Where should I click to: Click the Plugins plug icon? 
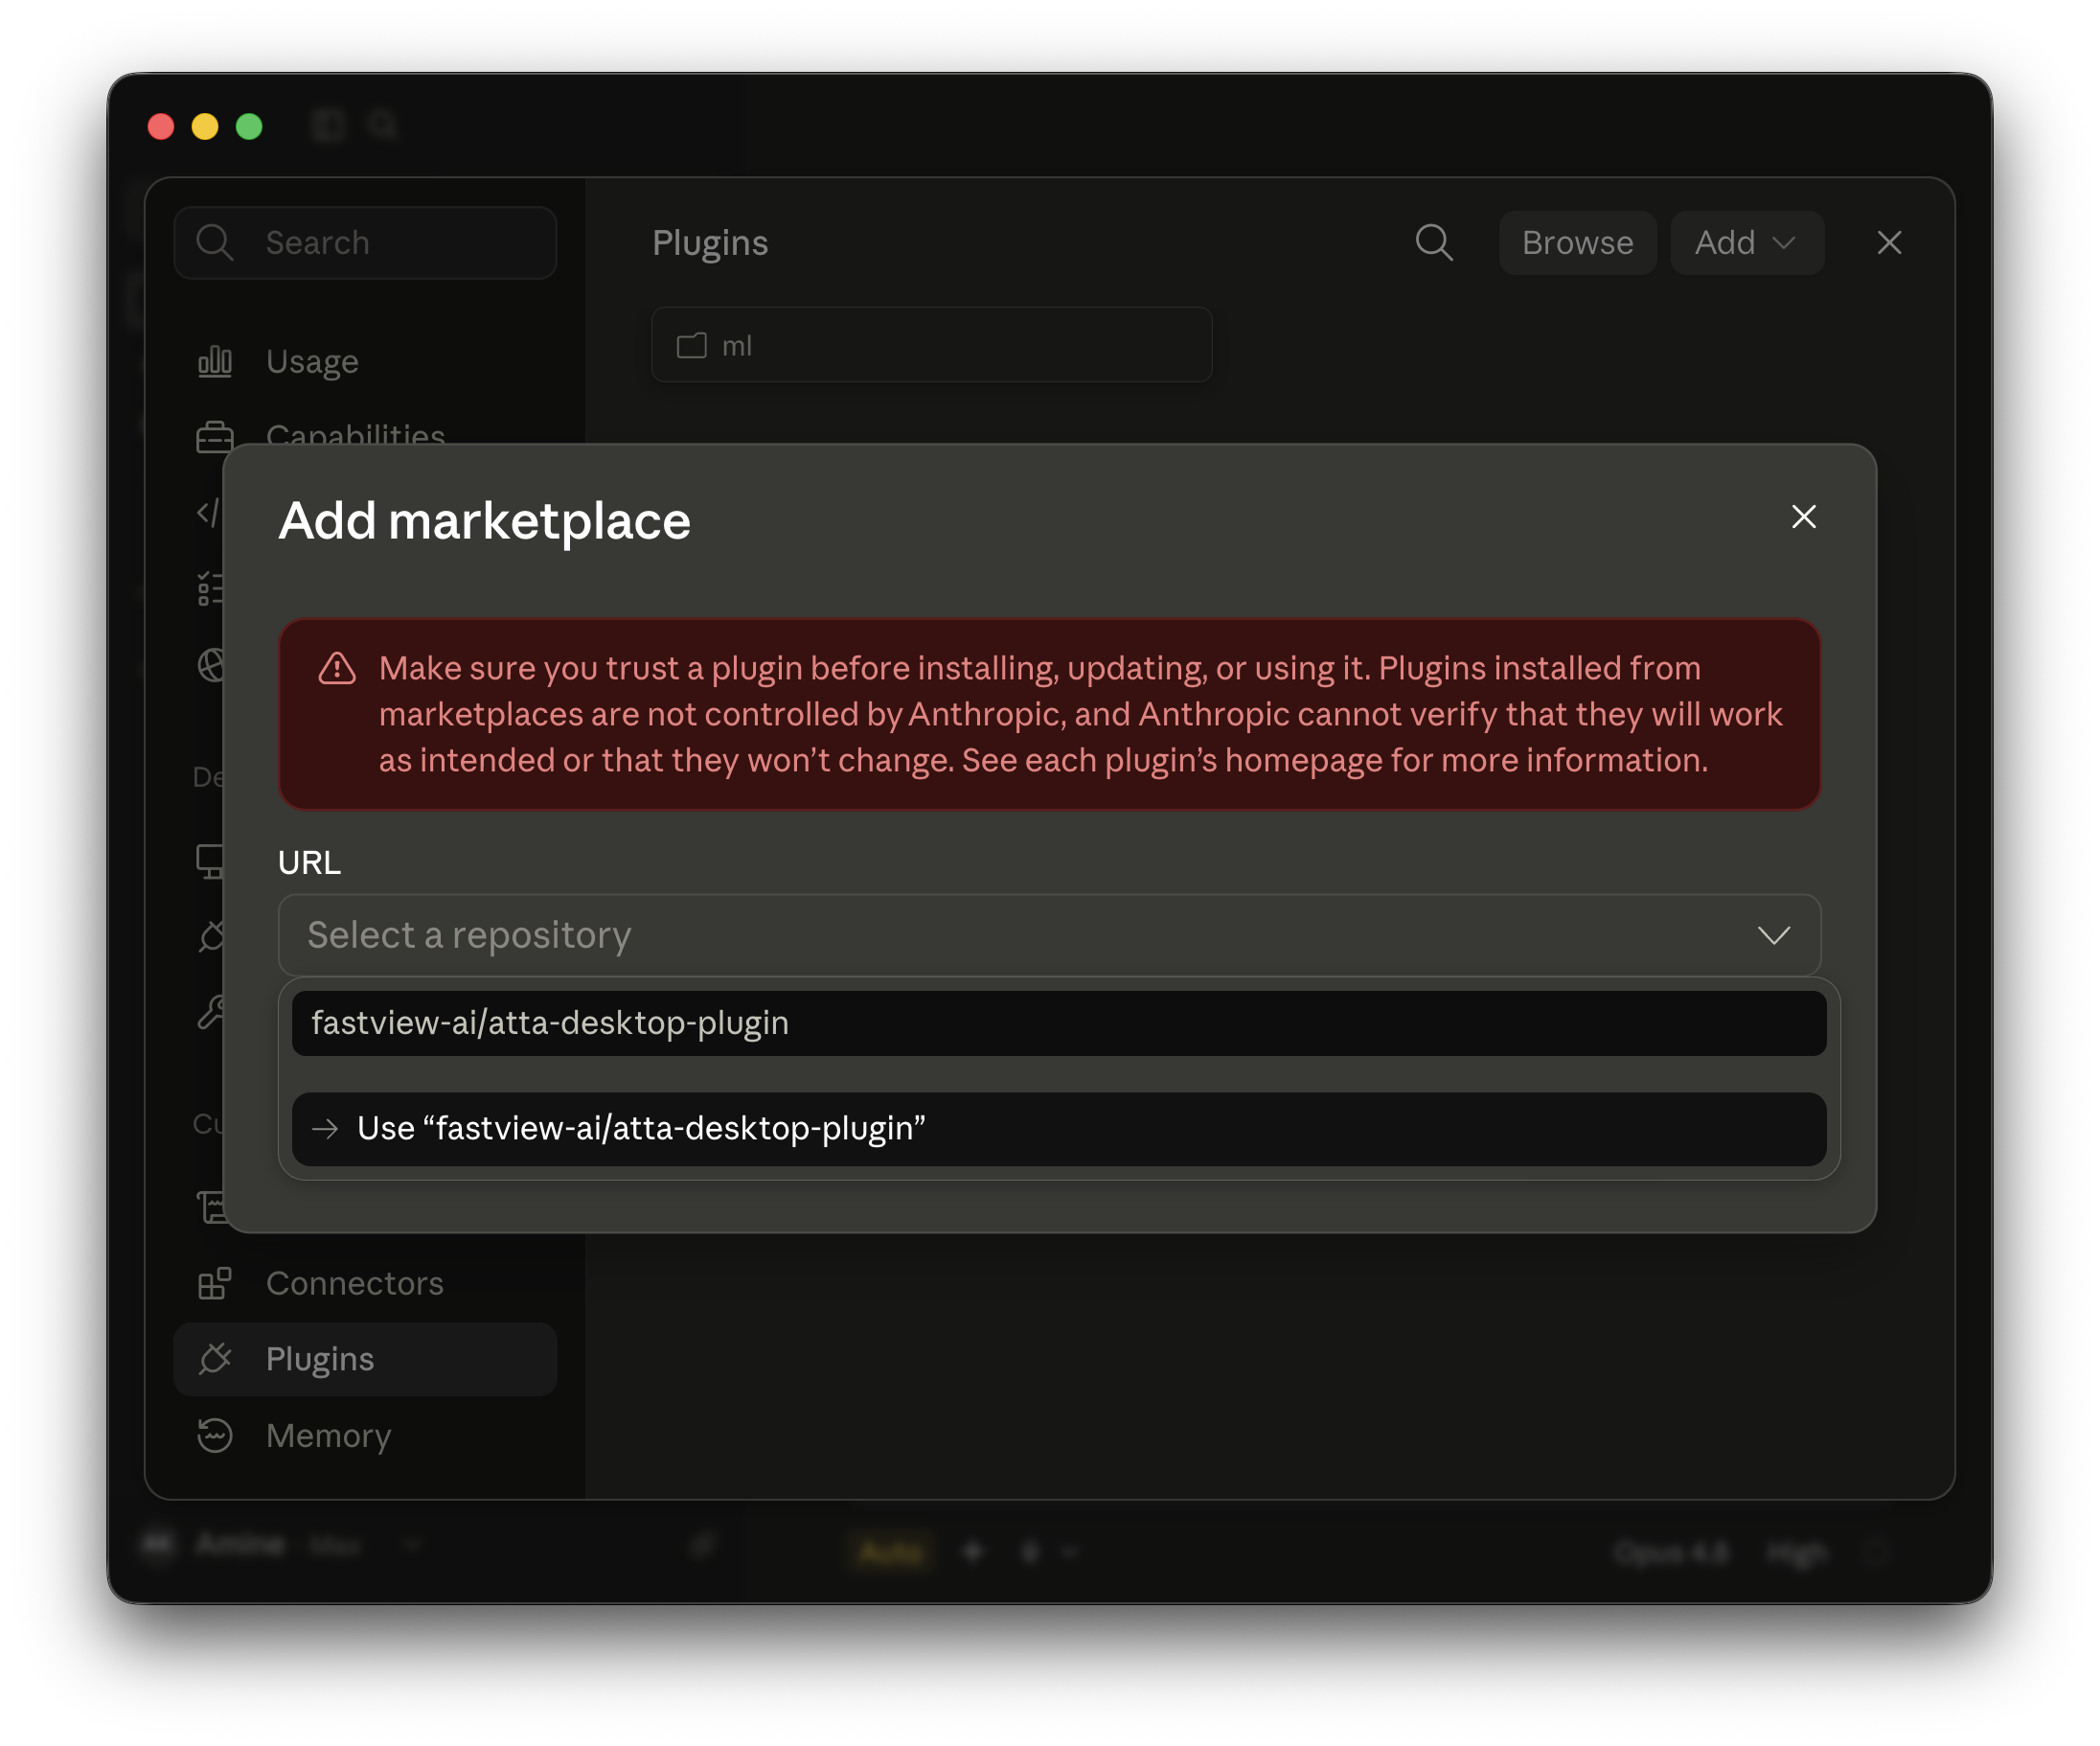pos(214,1359)
